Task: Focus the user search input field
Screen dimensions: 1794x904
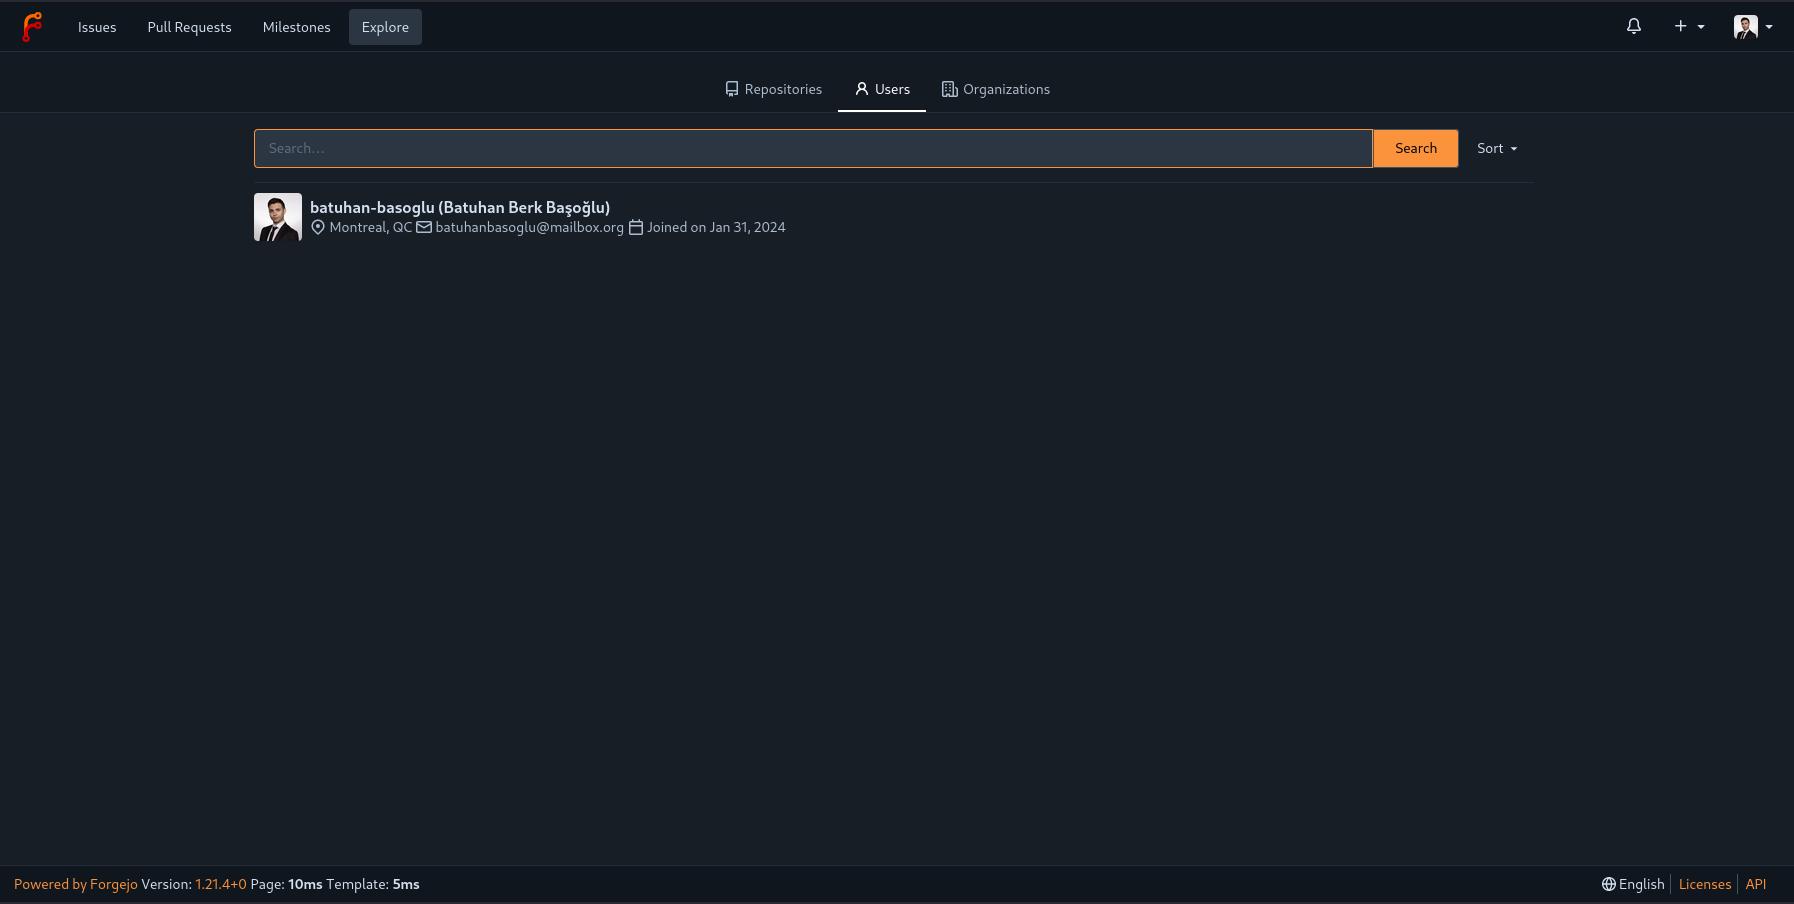Action: point(812,148)
